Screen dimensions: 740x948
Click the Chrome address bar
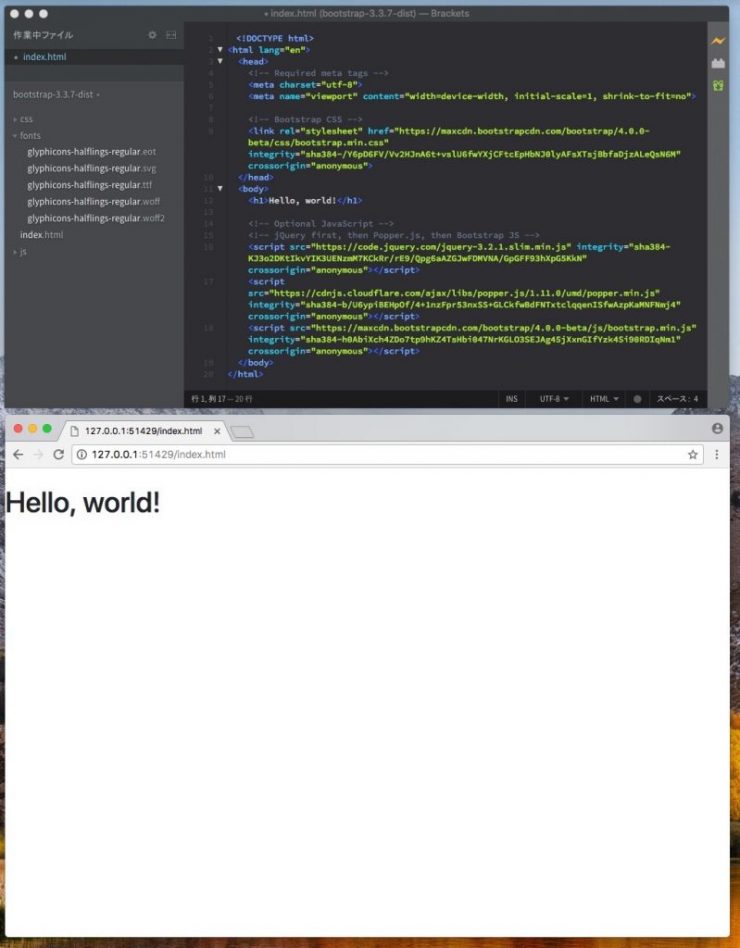(380, 454)
